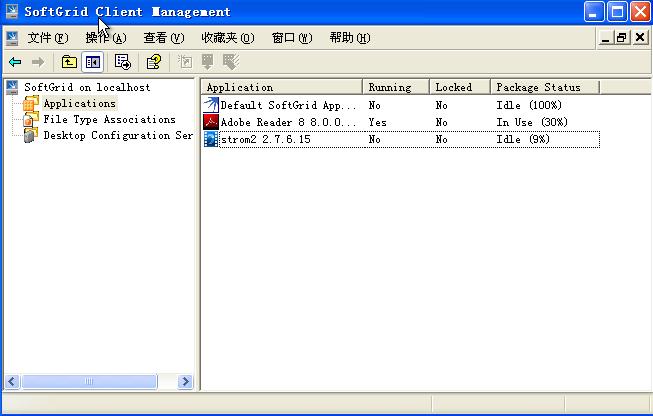Image resolution: width=653 pixels, height=416 pixels.
Task: Maximize the SoftGrid Client Management window
Action: [x=617, y=11]
